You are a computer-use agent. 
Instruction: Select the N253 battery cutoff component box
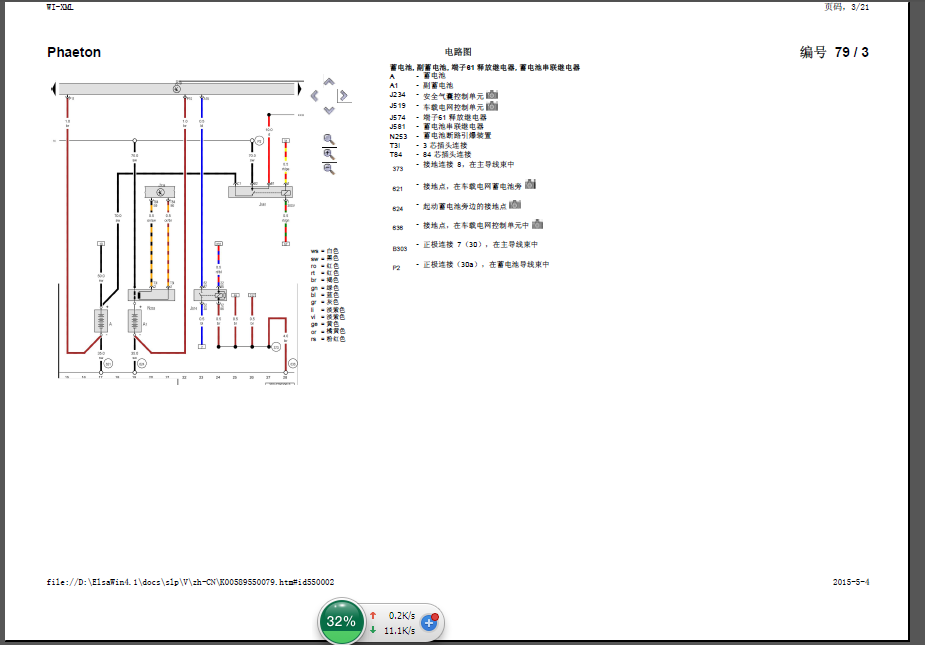click(x=151, y=294)
